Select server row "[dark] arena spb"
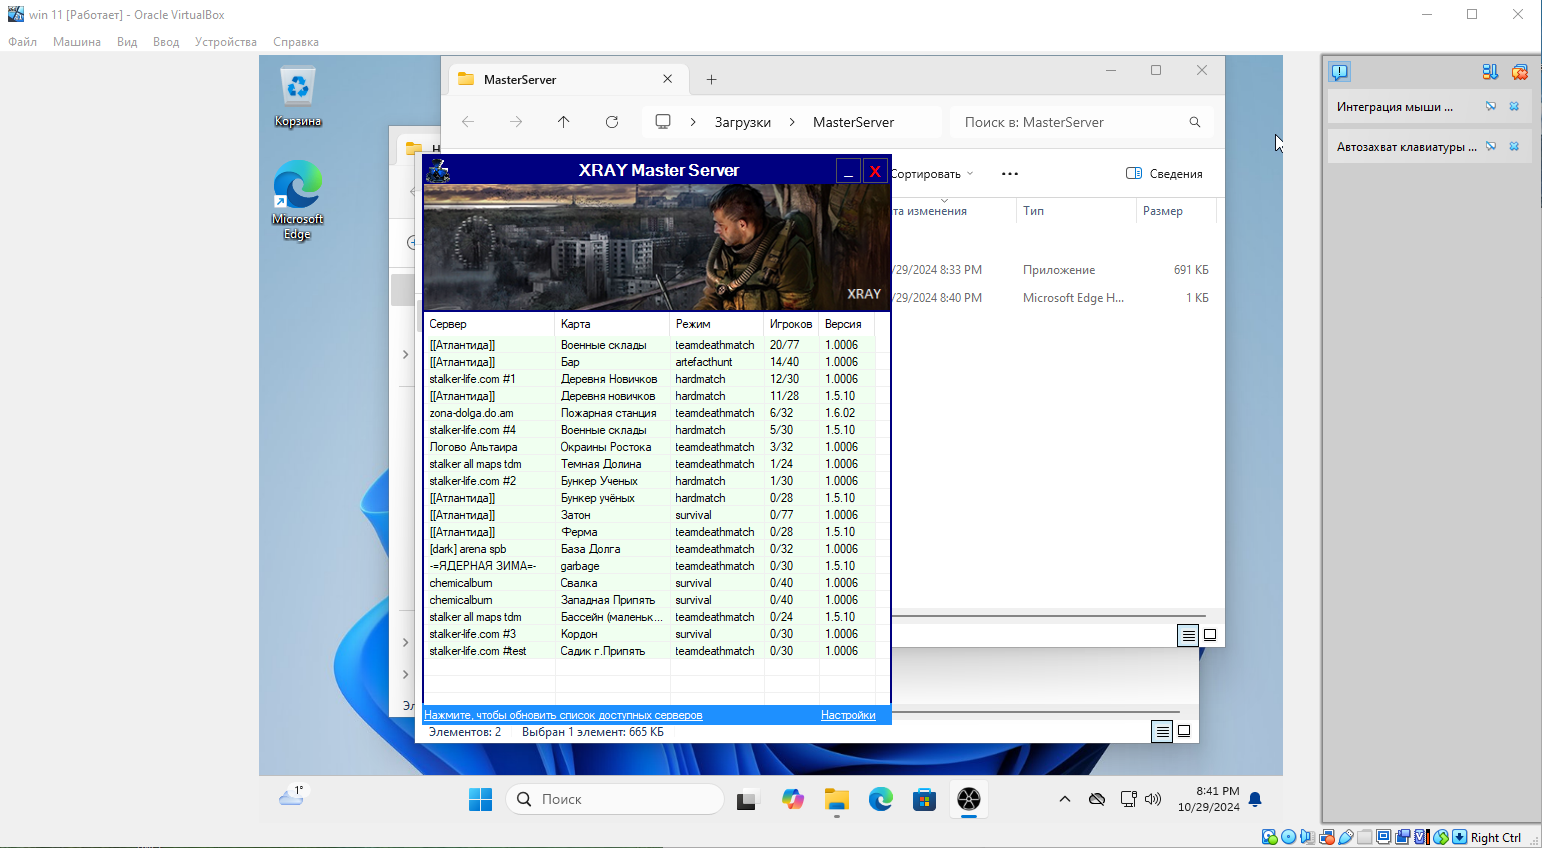The image size is (1542, 848). 649,549
